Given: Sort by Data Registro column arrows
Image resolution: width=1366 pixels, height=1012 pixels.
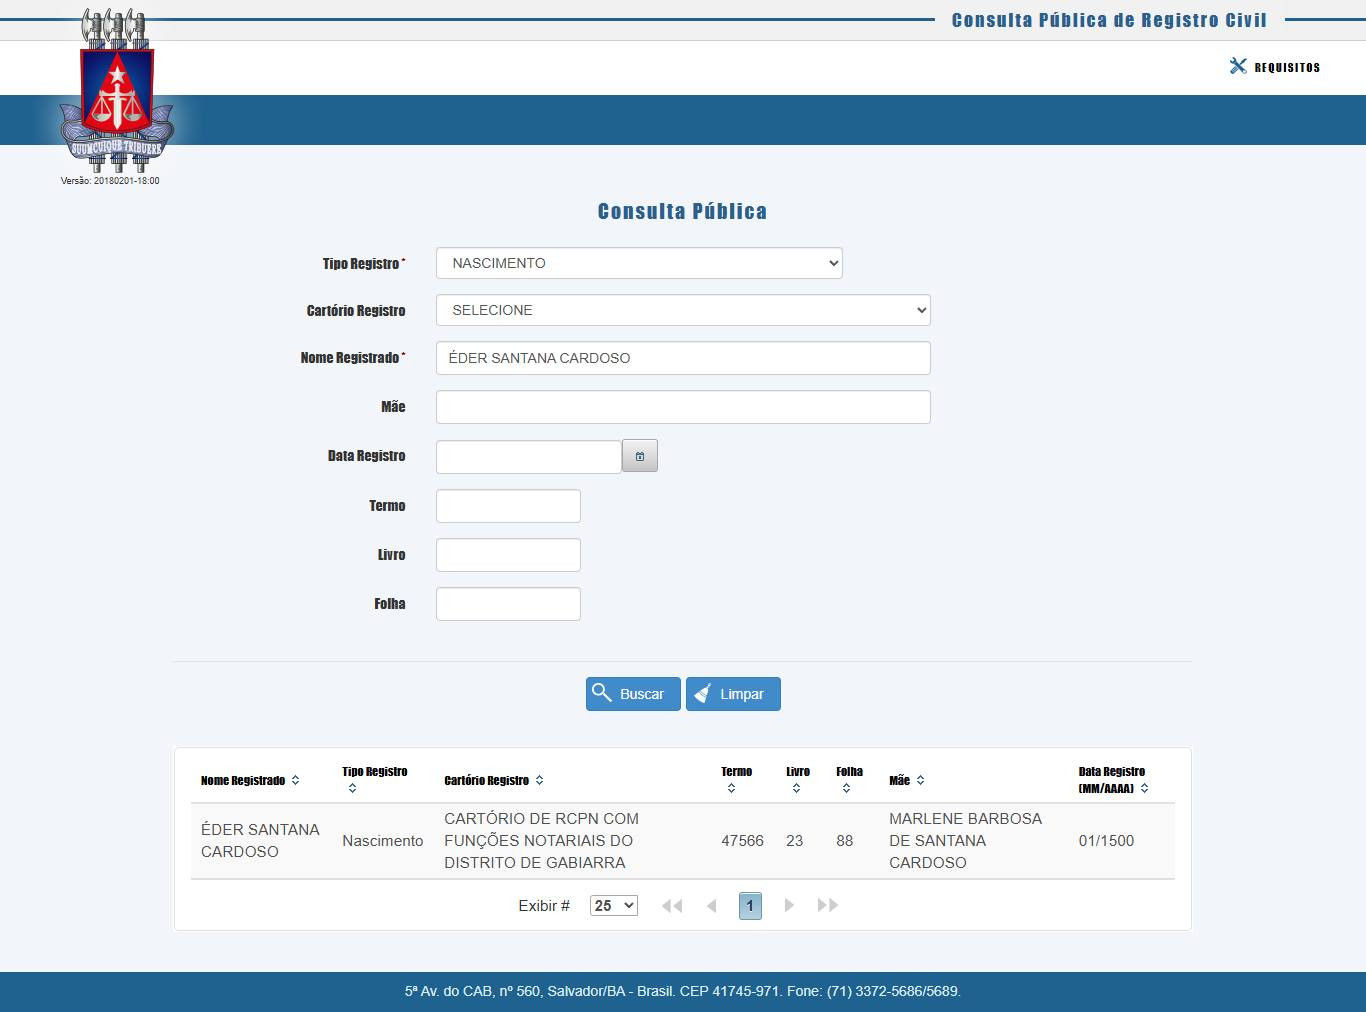Looking at the screenshot, I should tap(1144, 788).
